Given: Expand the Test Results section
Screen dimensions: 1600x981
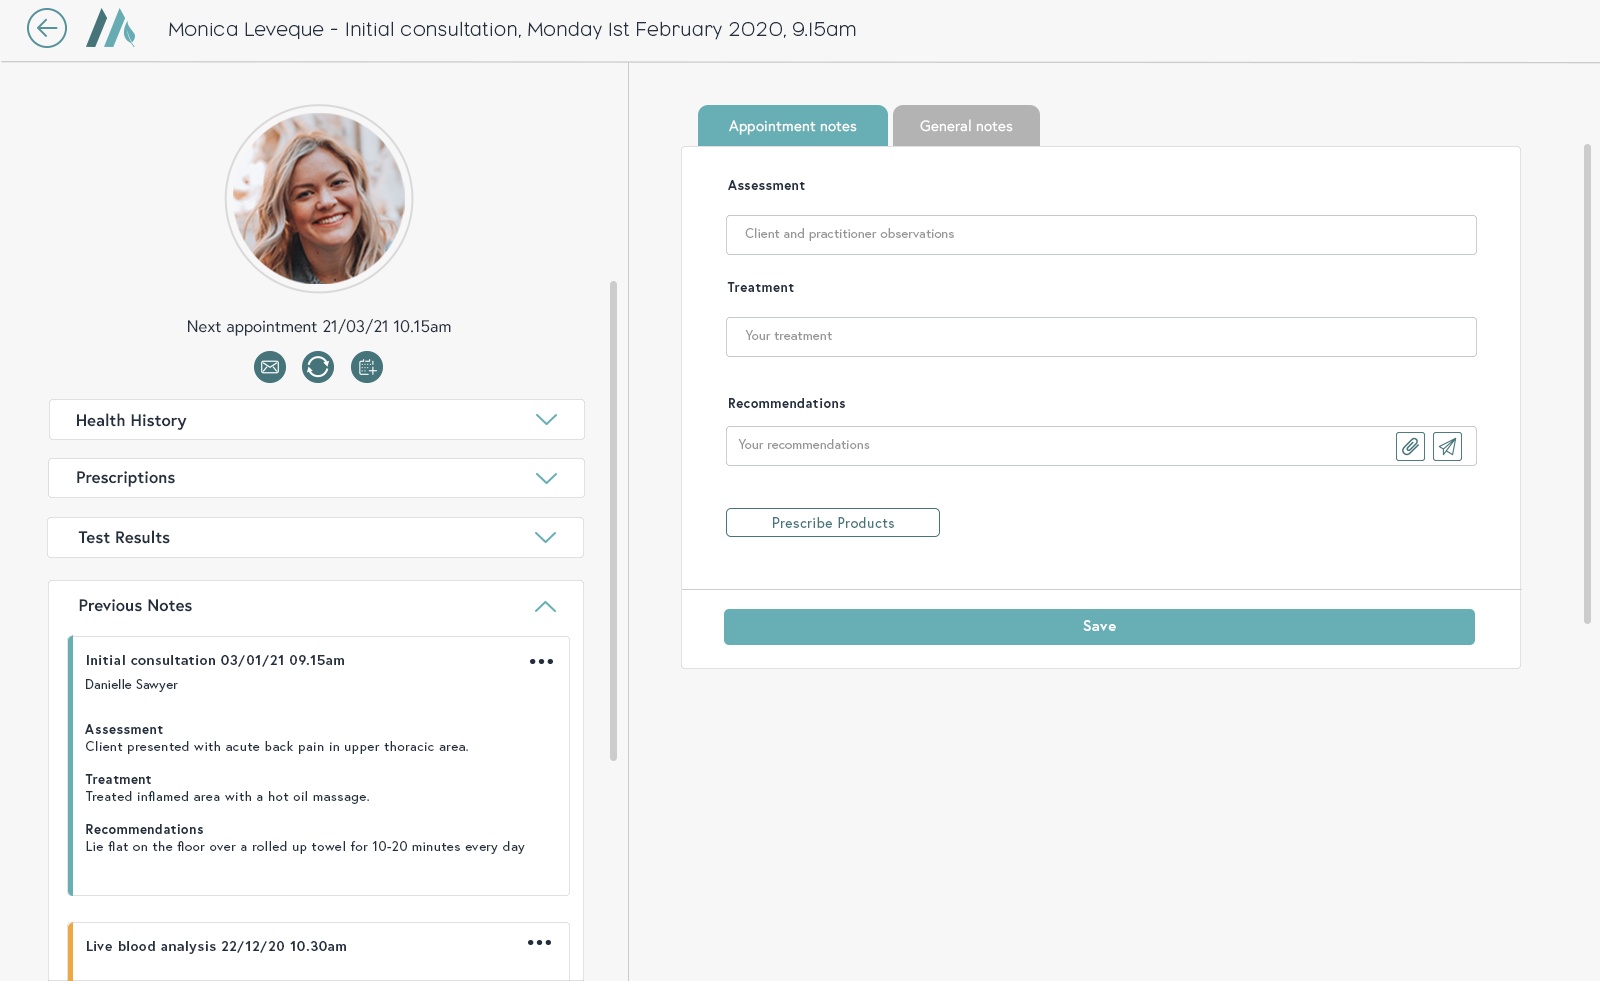Looking at the screenshot, I should [x=545, y=538].
